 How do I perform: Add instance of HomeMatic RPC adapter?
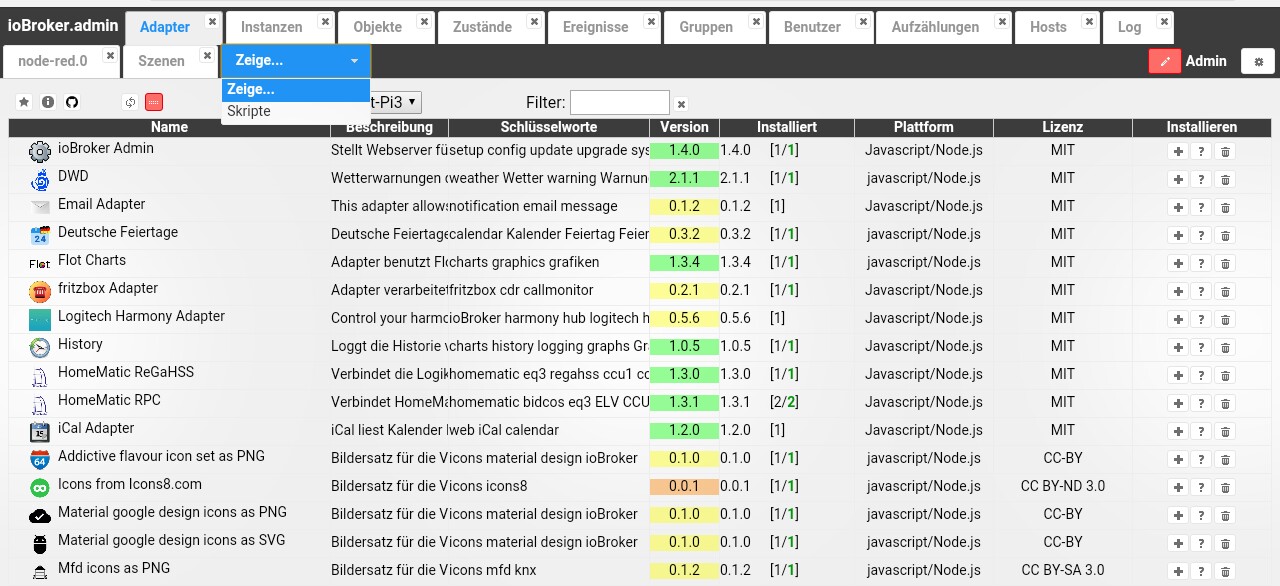tap(1178, 403)
